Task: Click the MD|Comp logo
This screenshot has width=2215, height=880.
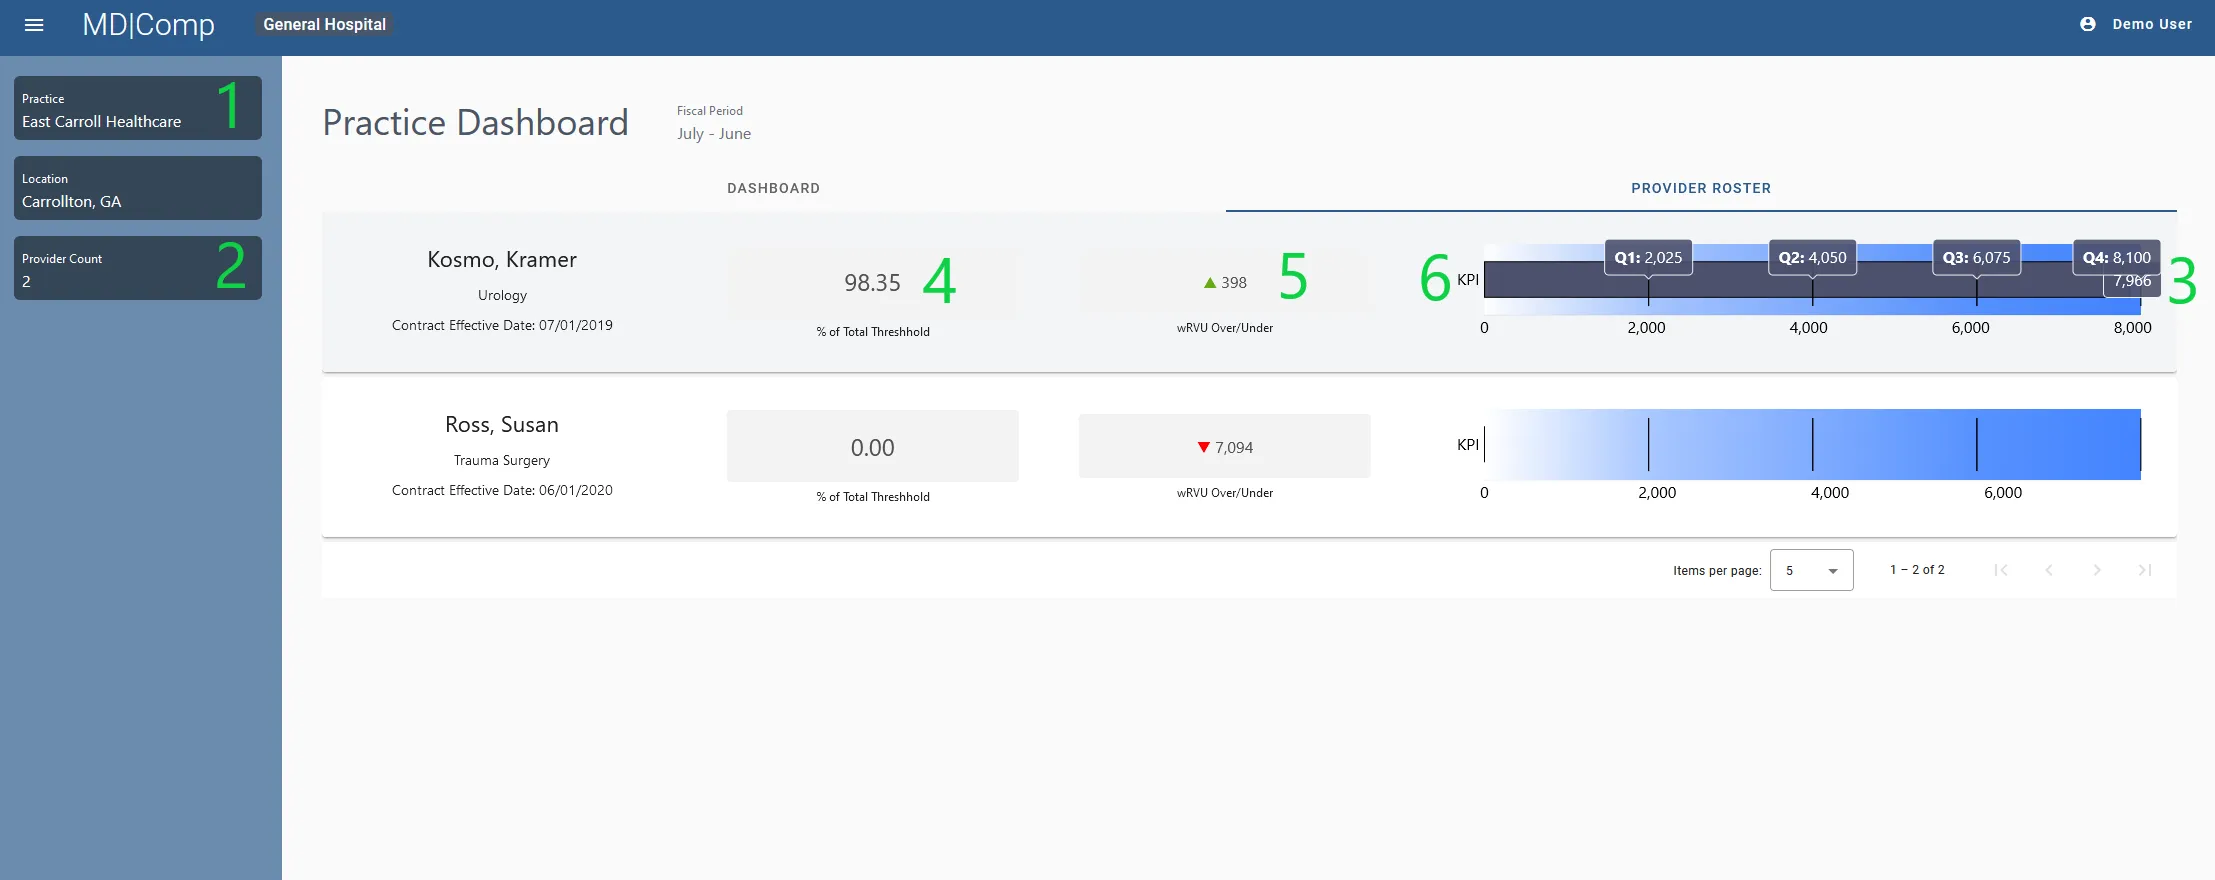Action: click(148, 24)
